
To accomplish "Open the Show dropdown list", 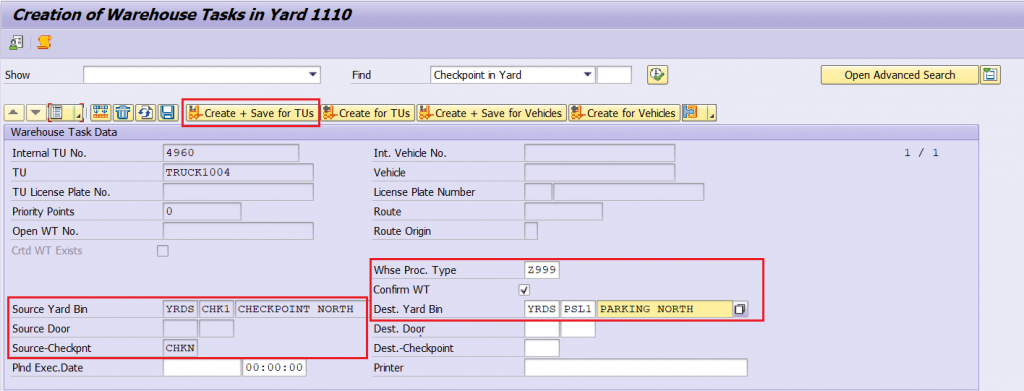I will [x=313, y=75].
